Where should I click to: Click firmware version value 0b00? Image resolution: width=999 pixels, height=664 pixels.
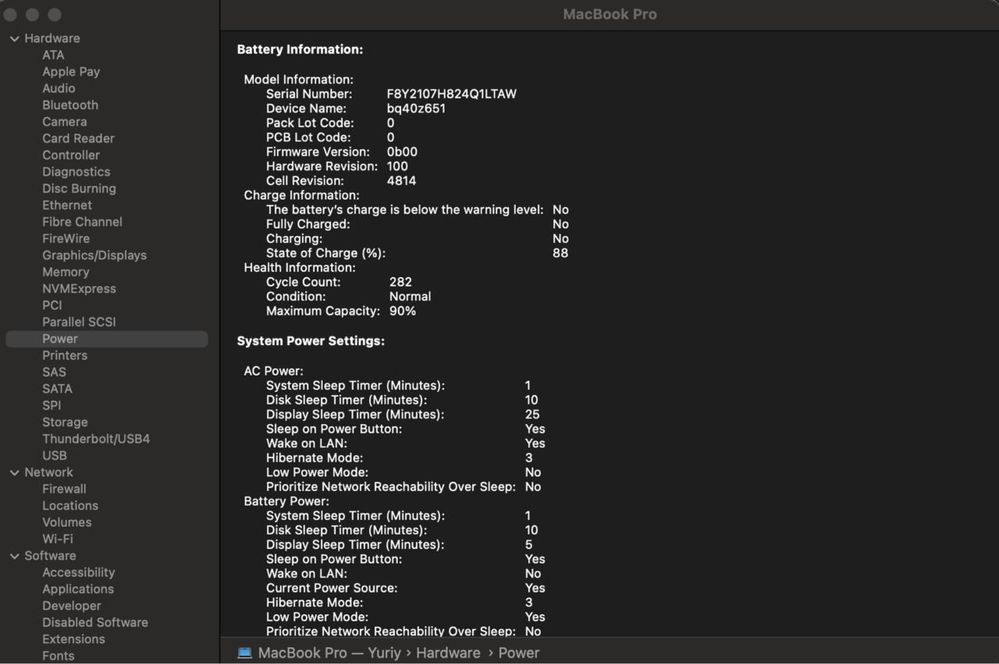pos(402,152)
